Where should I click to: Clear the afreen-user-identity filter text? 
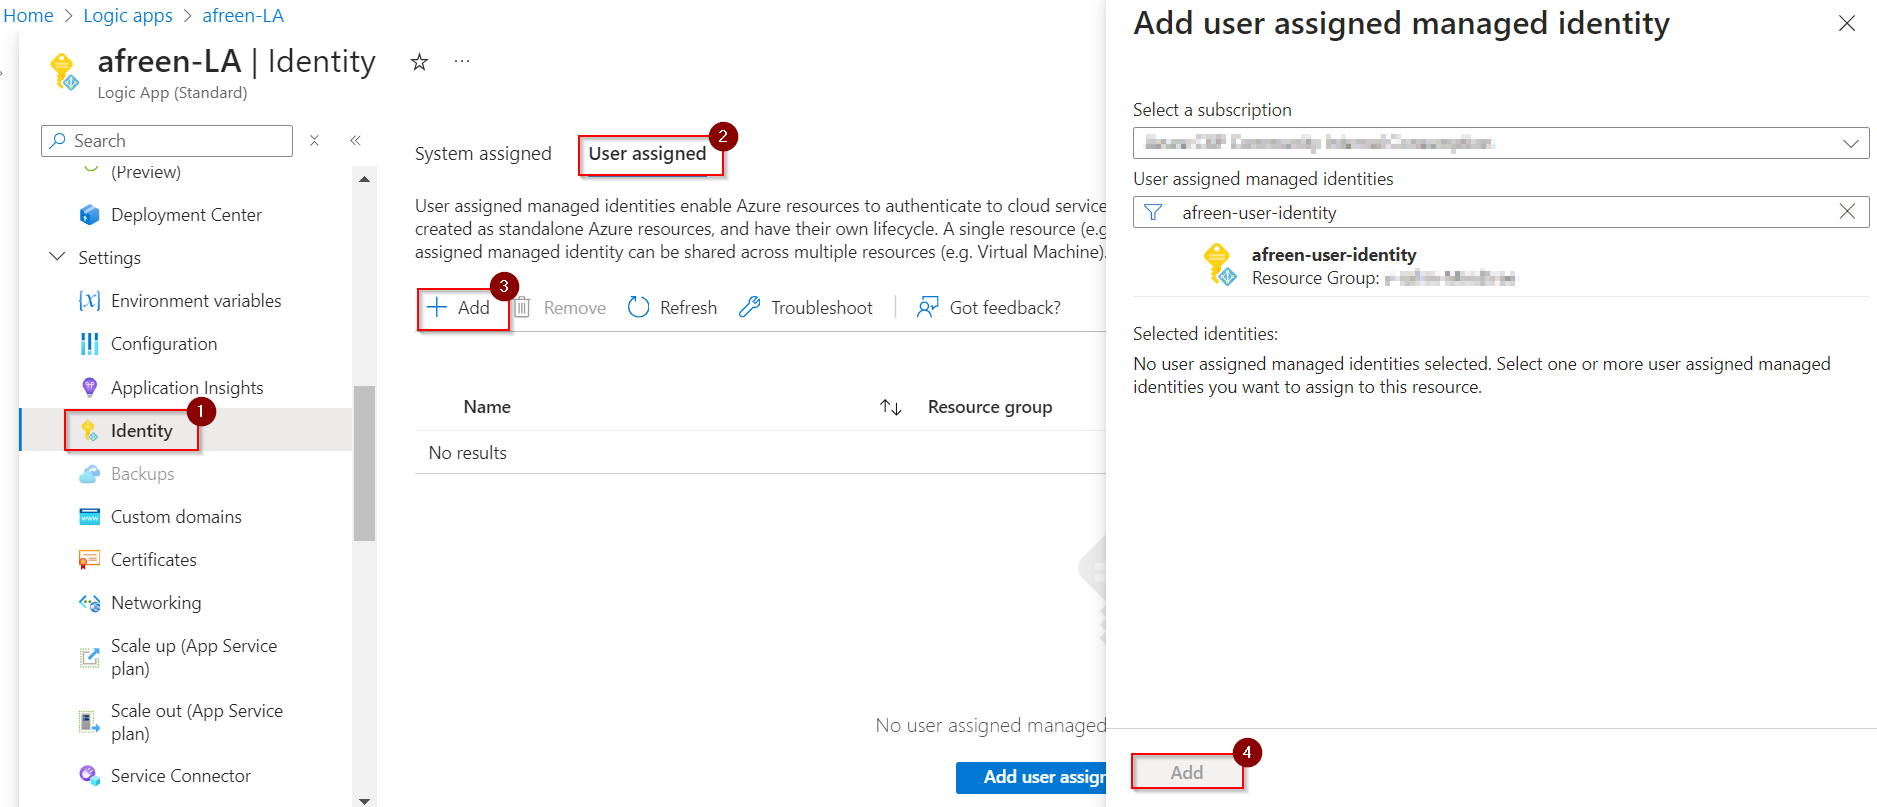tap(1847, 211)
